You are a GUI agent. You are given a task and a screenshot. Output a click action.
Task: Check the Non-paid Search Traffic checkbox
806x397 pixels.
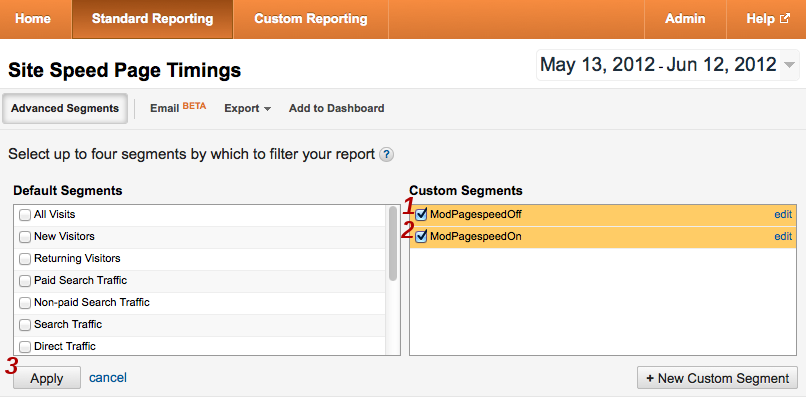(25, 303)
